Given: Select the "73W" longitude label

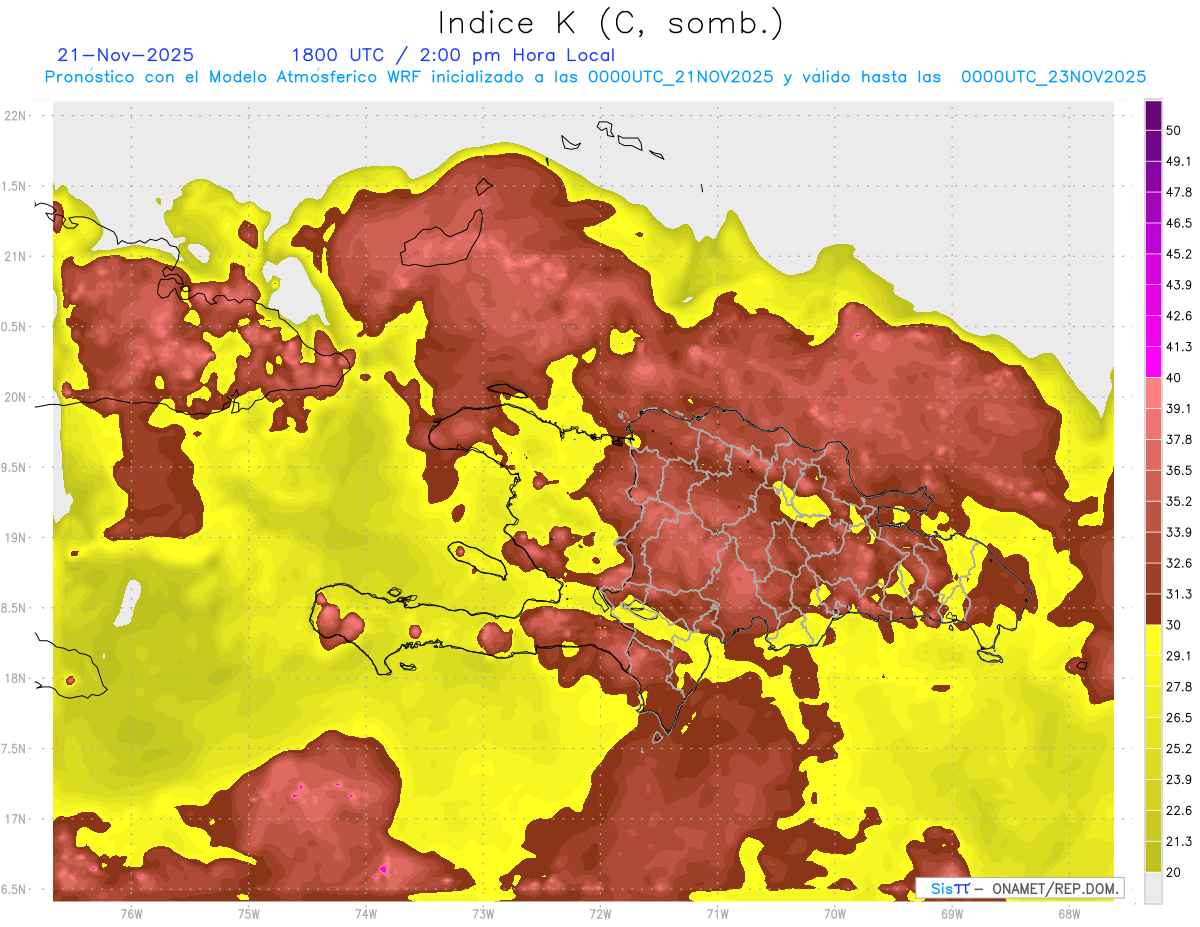Looking at the screenshot, I should click(483, 914).
